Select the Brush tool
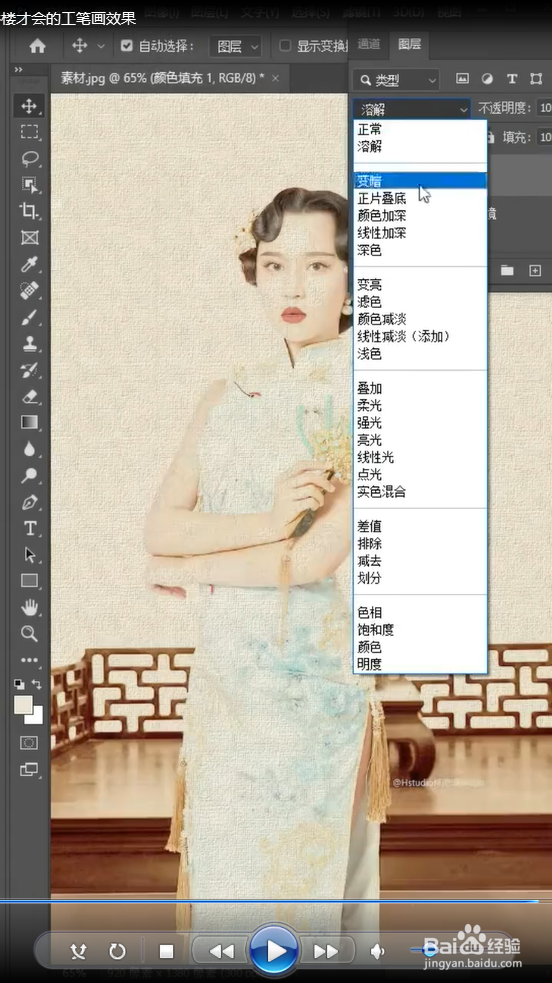Viewport: 552px width, 983px height. [x=29, y=317]
